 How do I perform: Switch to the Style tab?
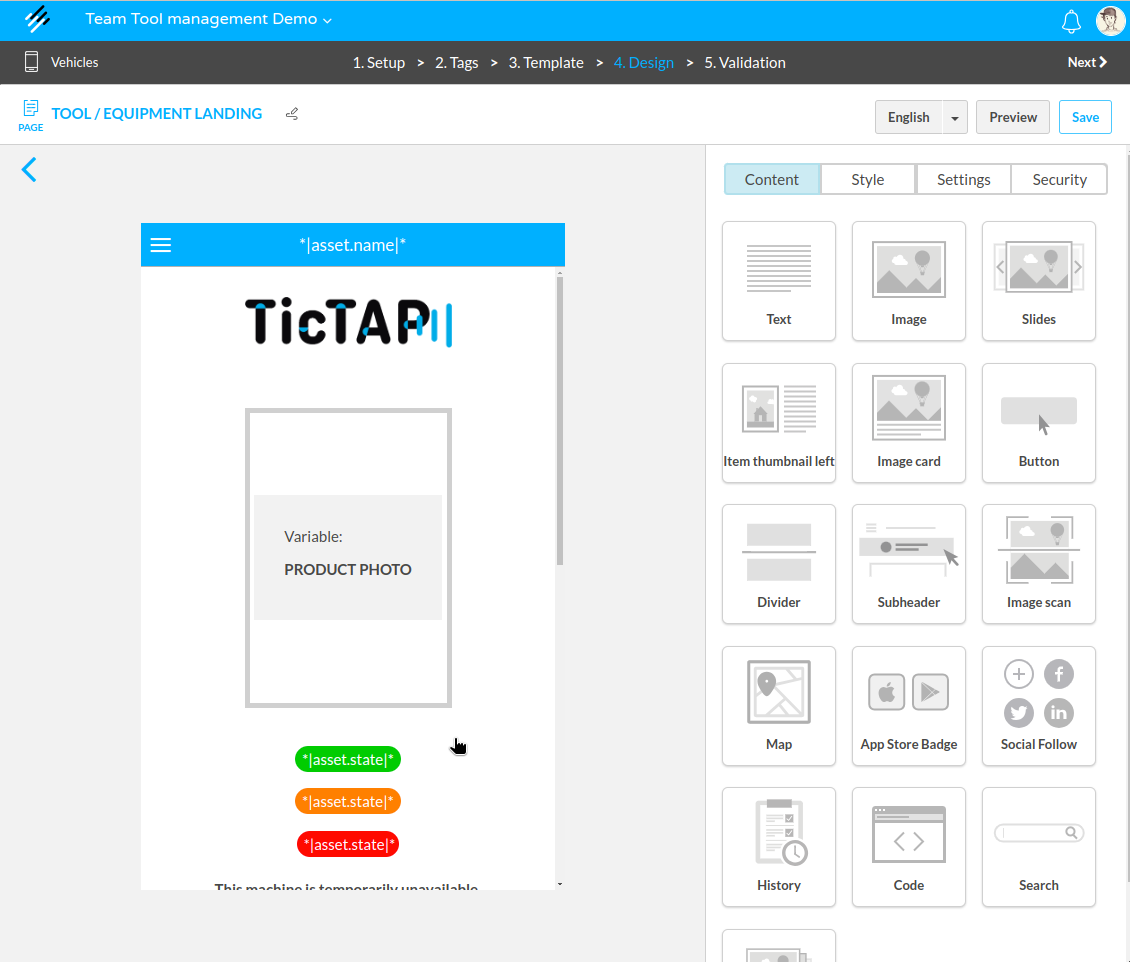pos(868,179)
